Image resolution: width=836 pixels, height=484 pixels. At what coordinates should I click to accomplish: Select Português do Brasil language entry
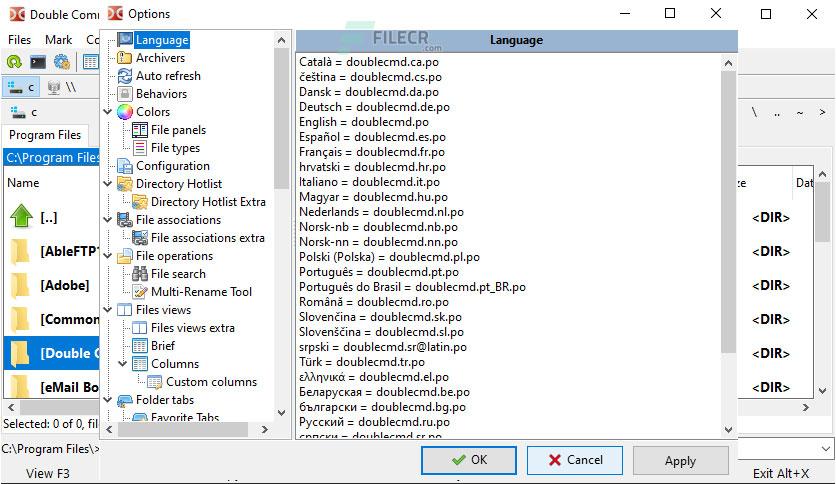pos(412,287)
